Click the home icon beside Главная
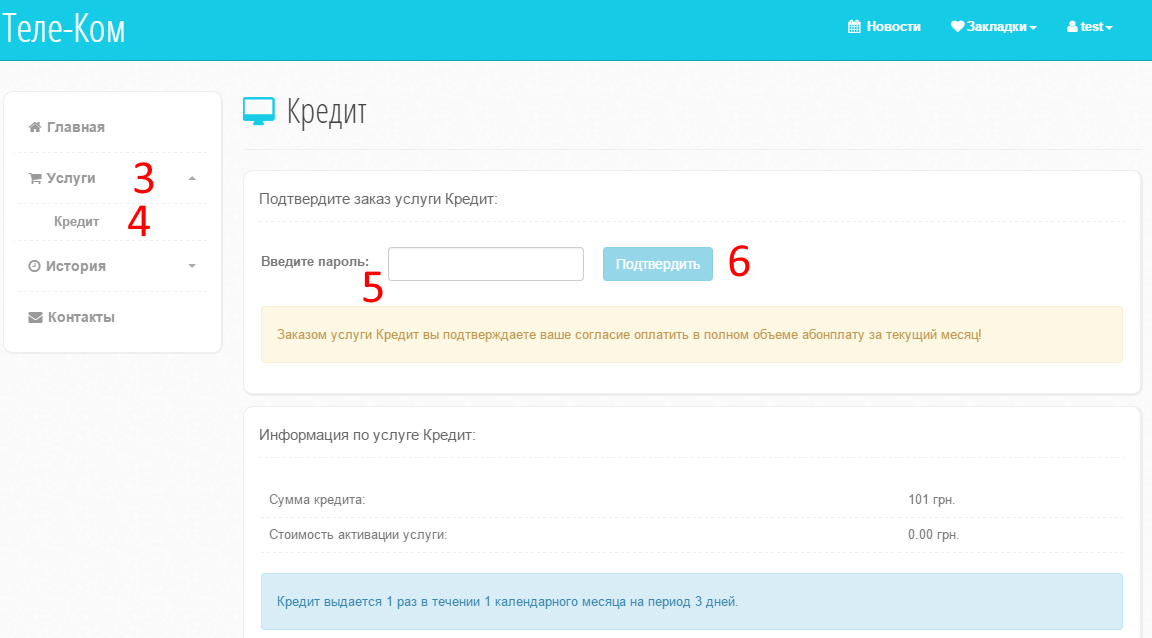1152x638 pixels. click(35, 127)
